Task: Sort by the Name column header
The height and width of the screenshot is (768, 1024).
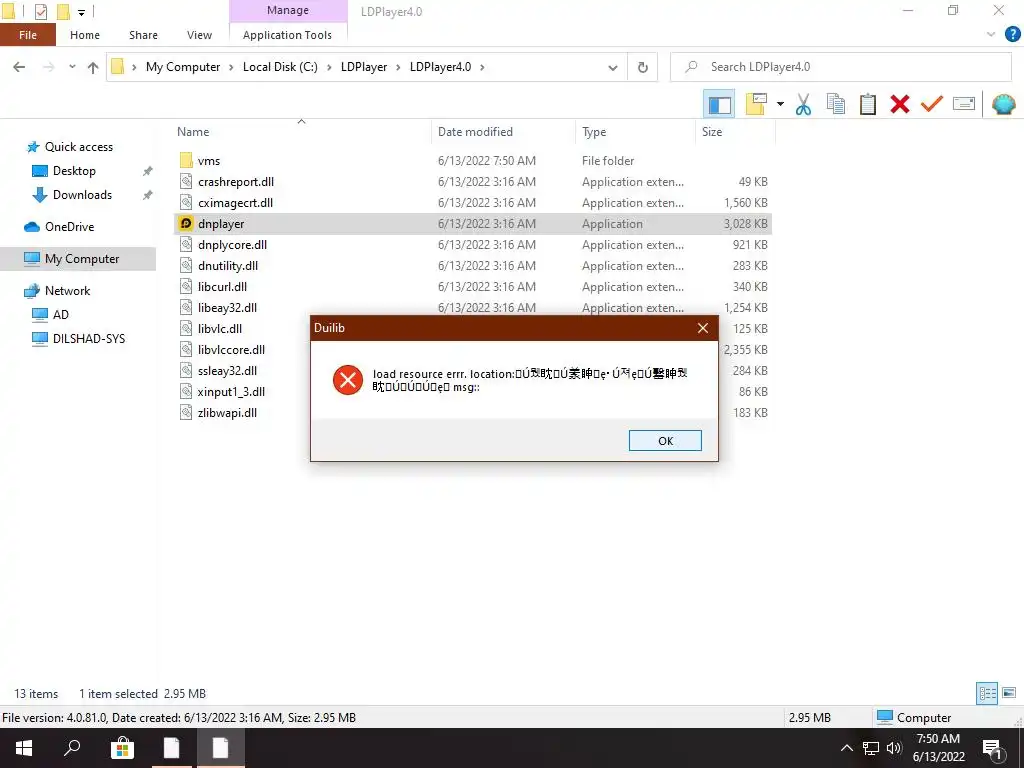Action: [x=193, y=132]
